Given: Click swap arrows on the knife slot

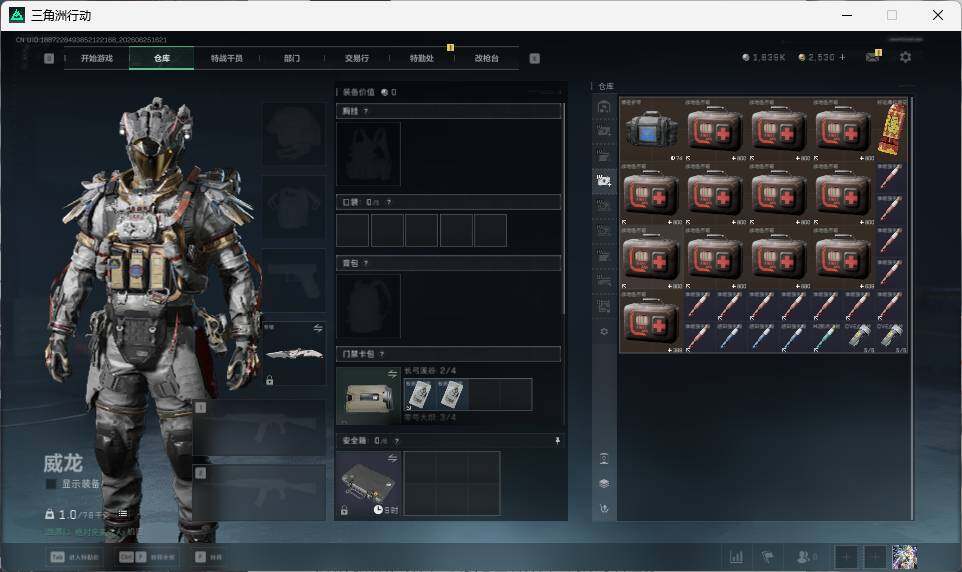Looking at the screenshot, I should [x=318, y=328].
